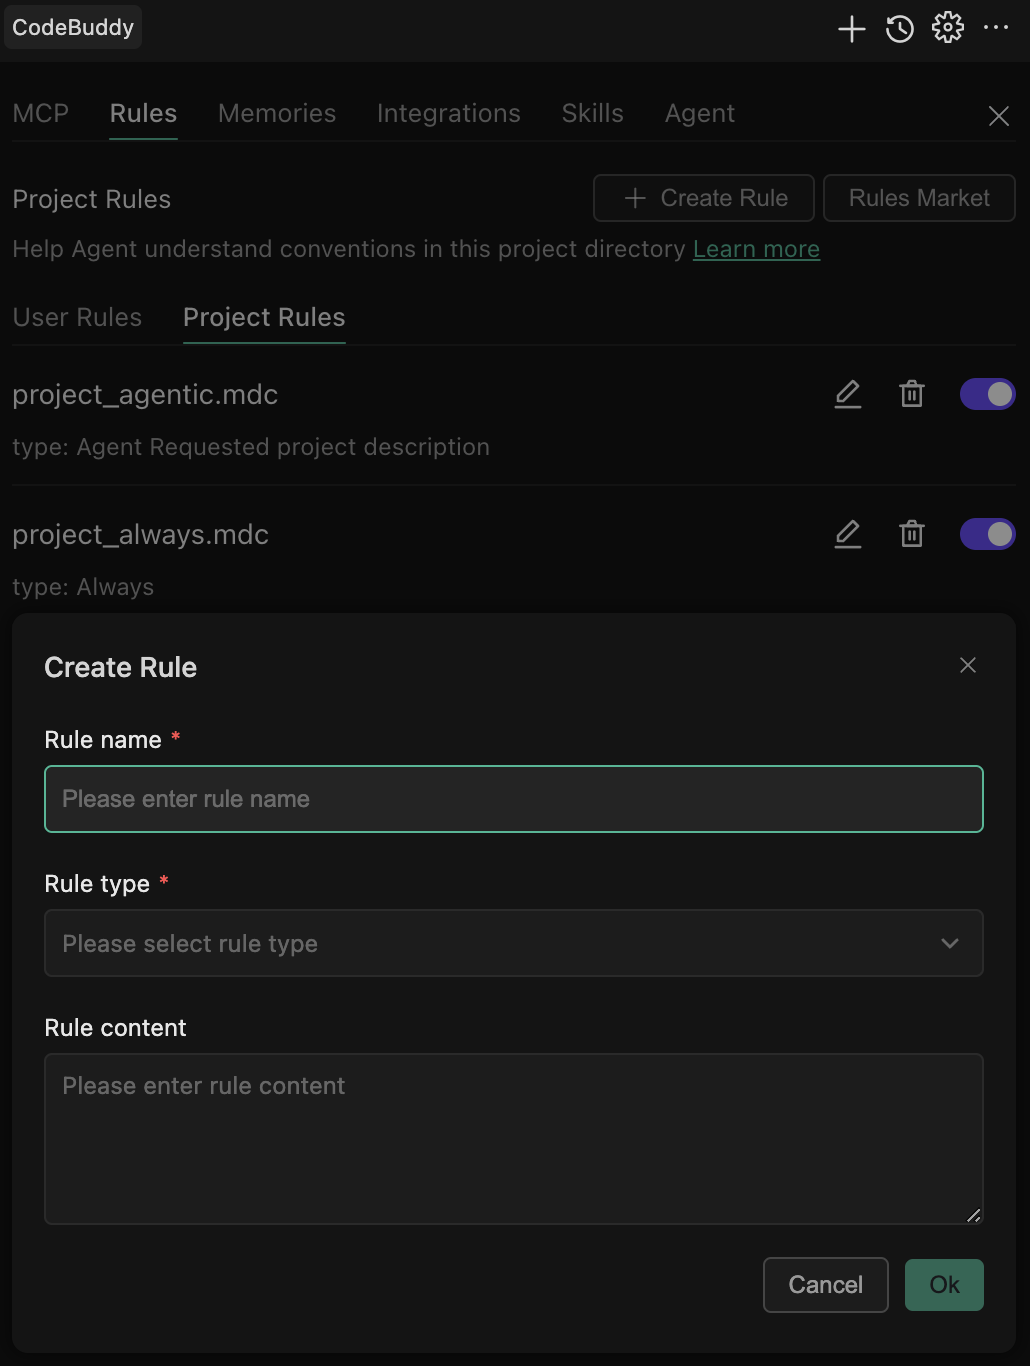Edit project_always.mdc with pencil icon
Viewport: 1030px width, 1366px height.
(848, 534)
